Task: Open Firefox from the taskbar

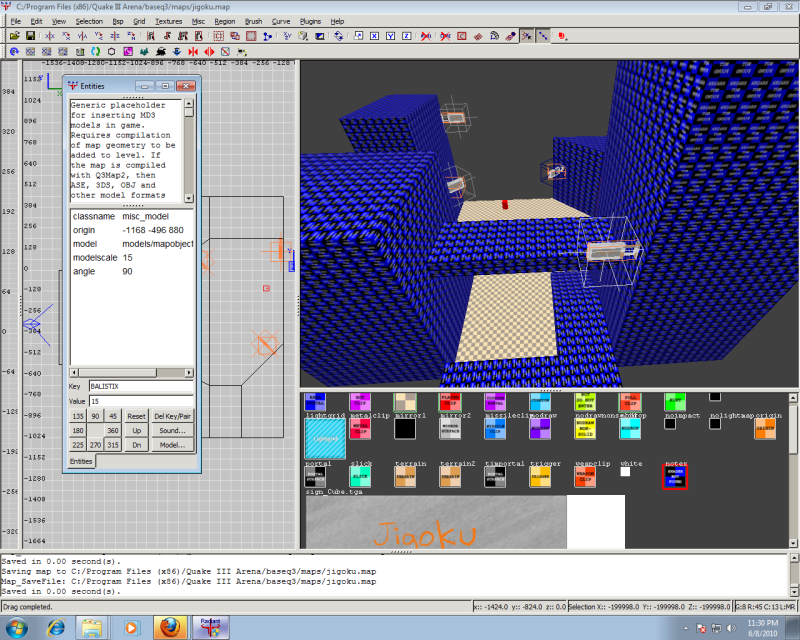Action: pyautogui.click(x=170, y=628)
